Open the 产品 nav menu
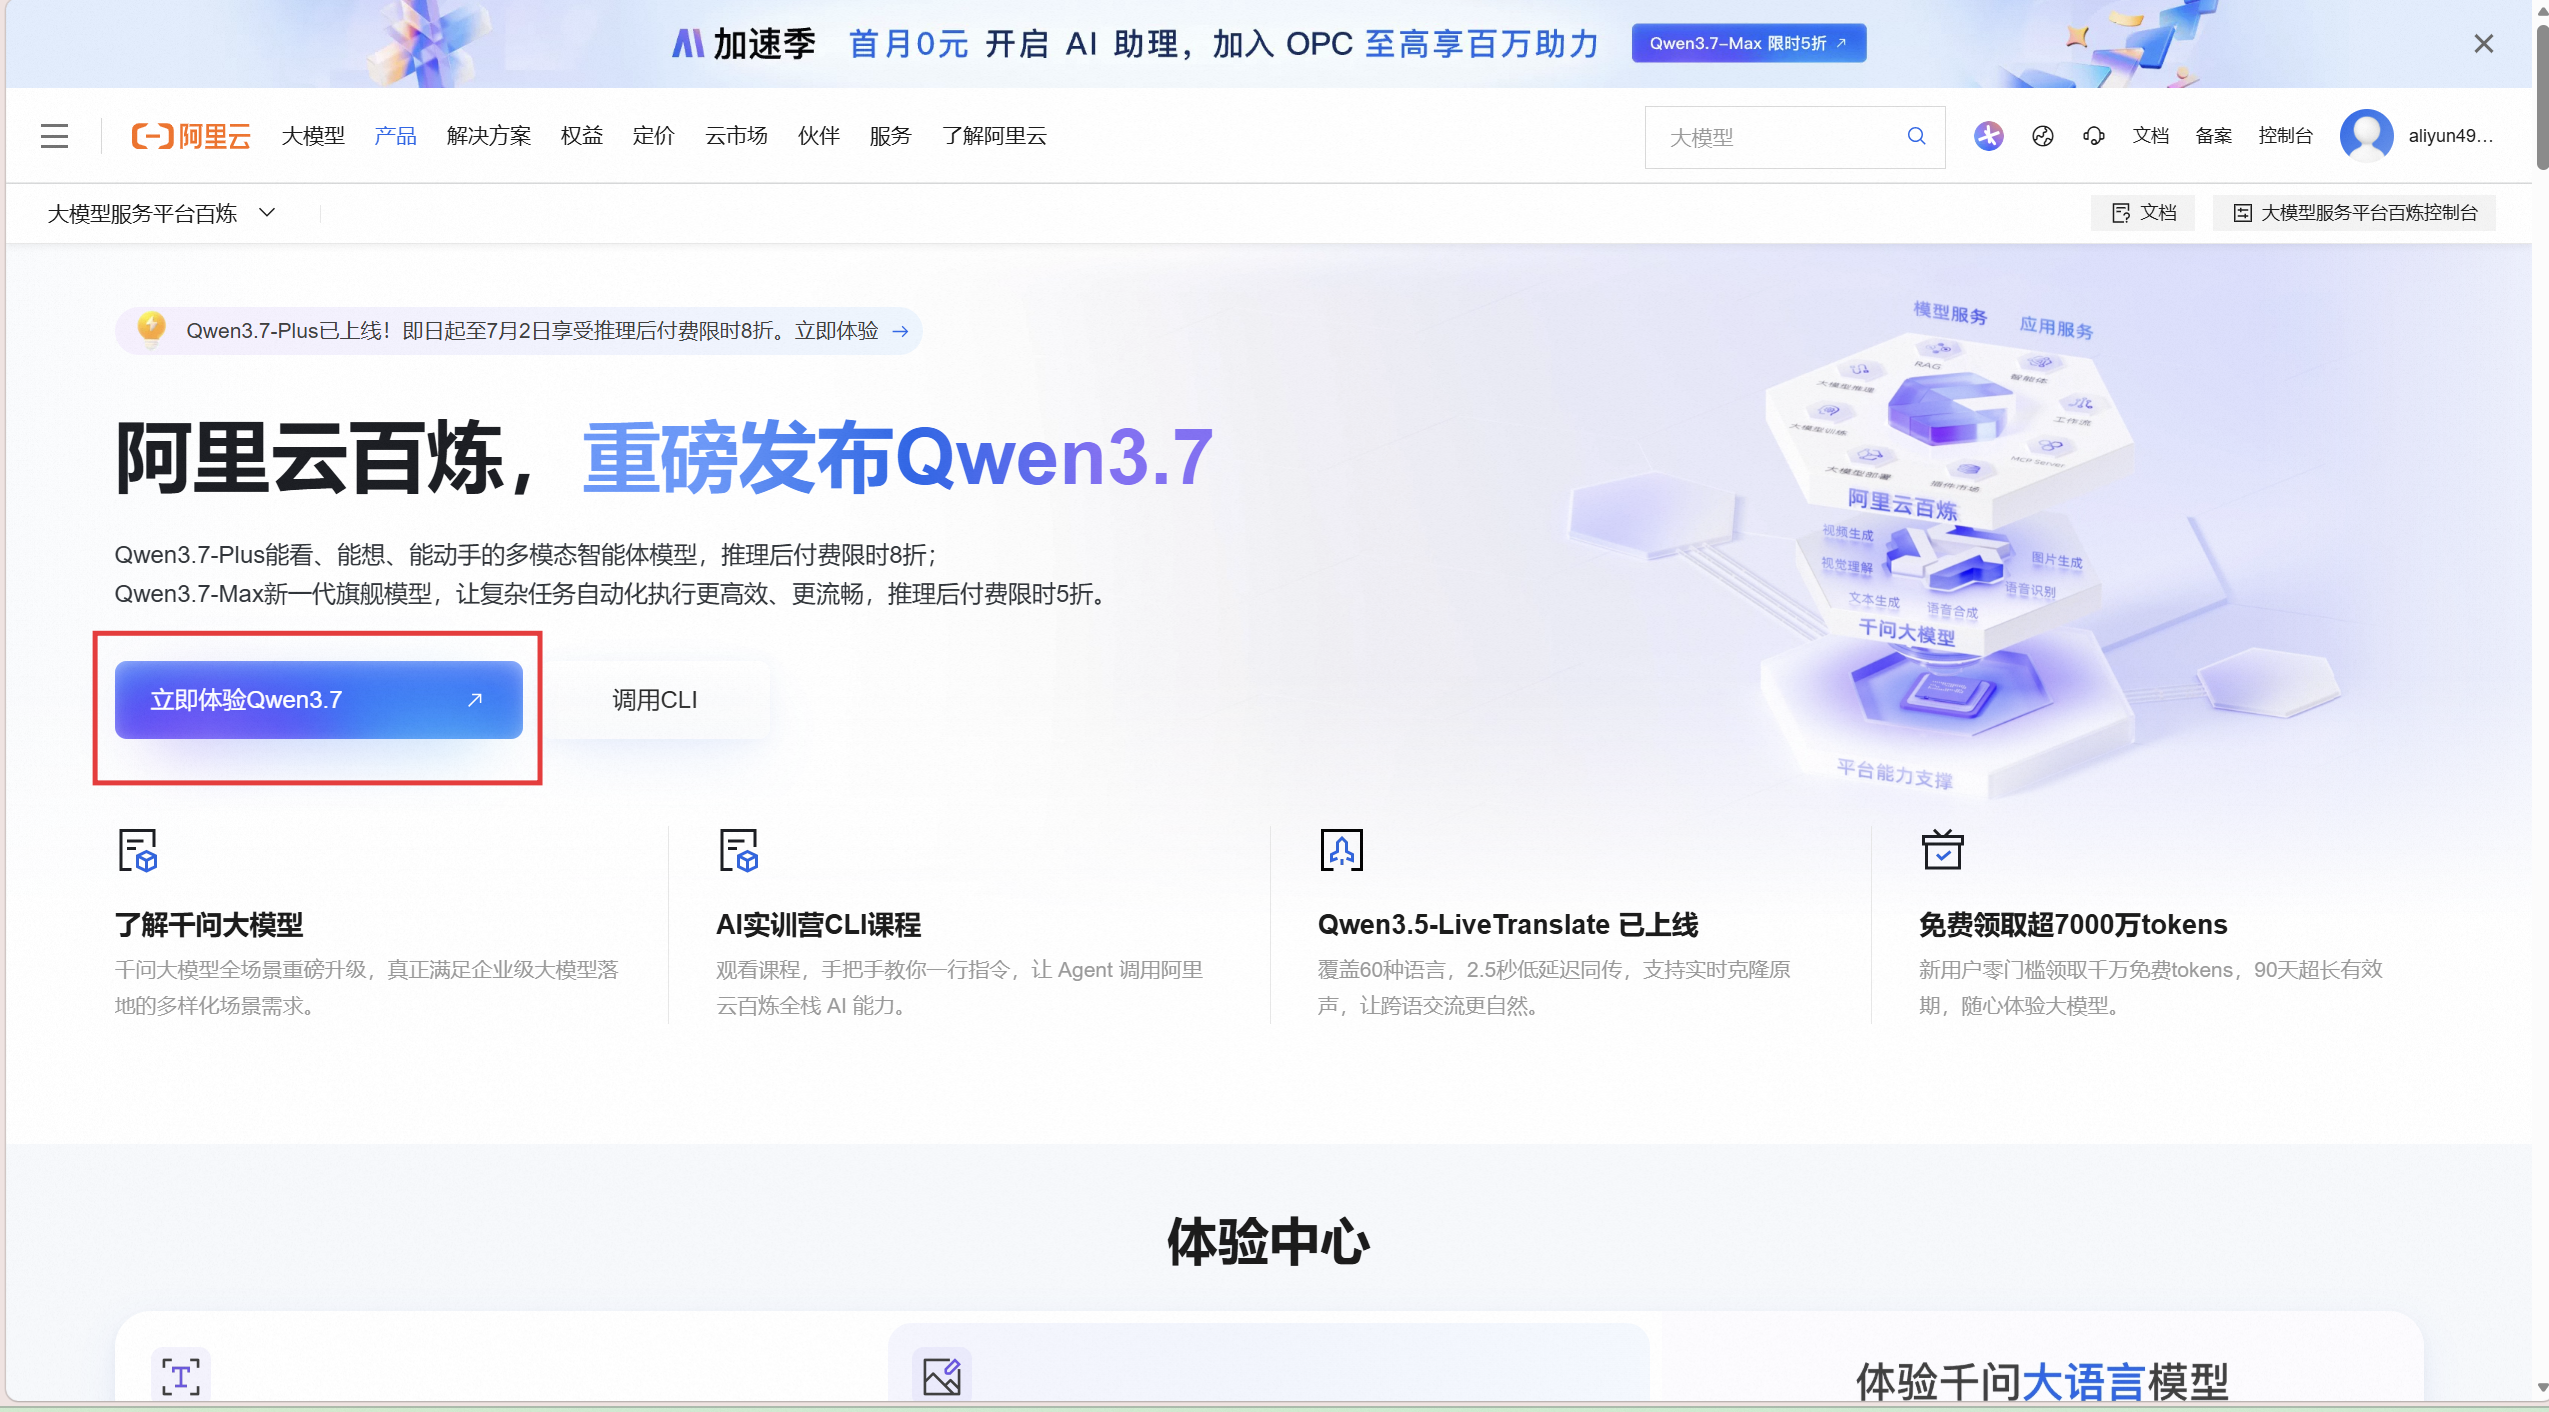2549x1412 pixels. [x=395, y=136]
